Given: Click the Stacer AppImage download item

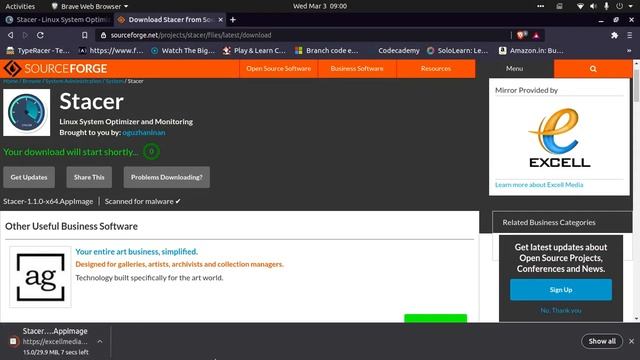Looking at the screenshot, I should pyautogui.click(x=55, y=341).
